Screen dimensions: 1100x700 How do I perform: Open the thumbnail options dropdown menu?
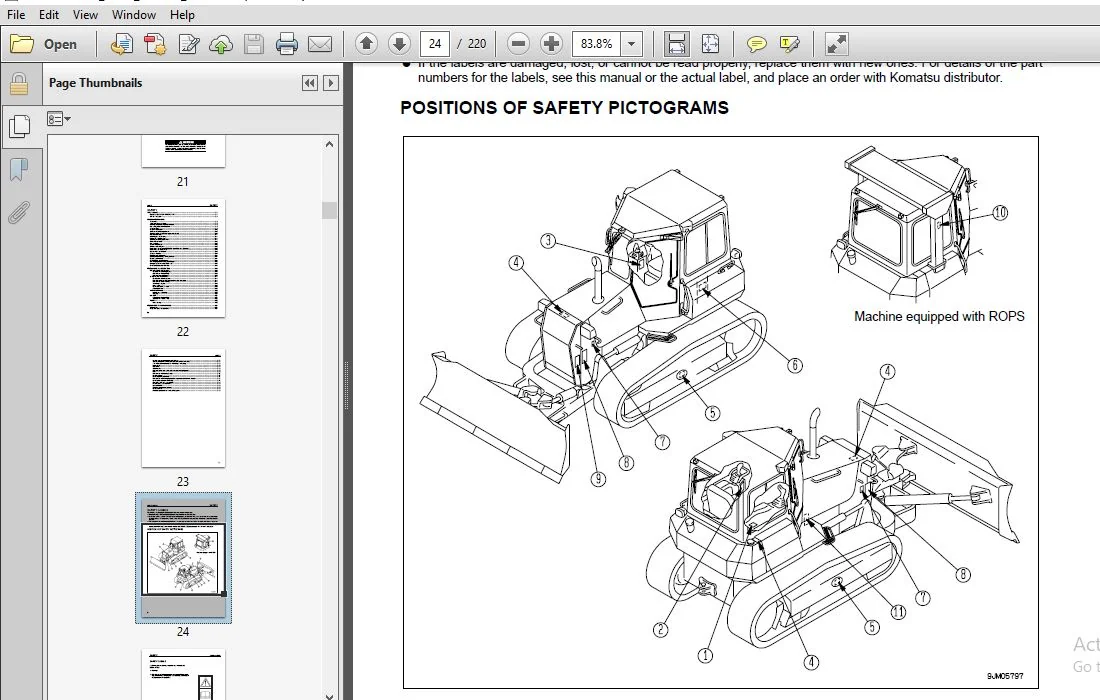tap(59, 119)
